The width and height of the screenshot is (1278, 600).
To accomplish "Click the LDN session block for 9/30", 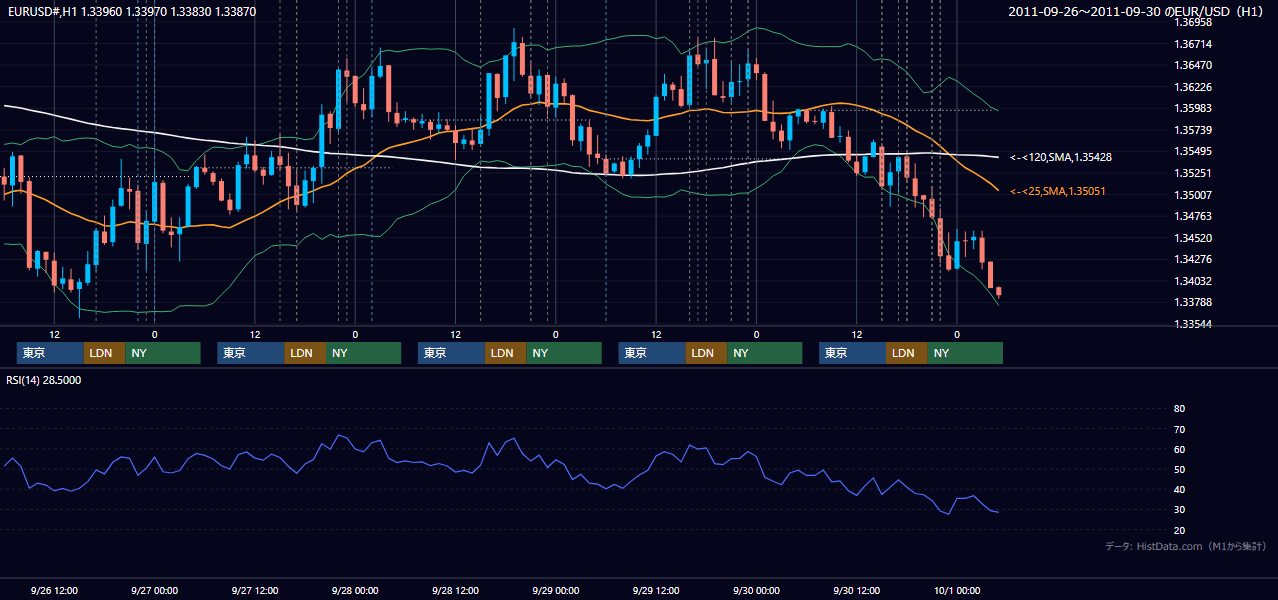I will point(906,353).
